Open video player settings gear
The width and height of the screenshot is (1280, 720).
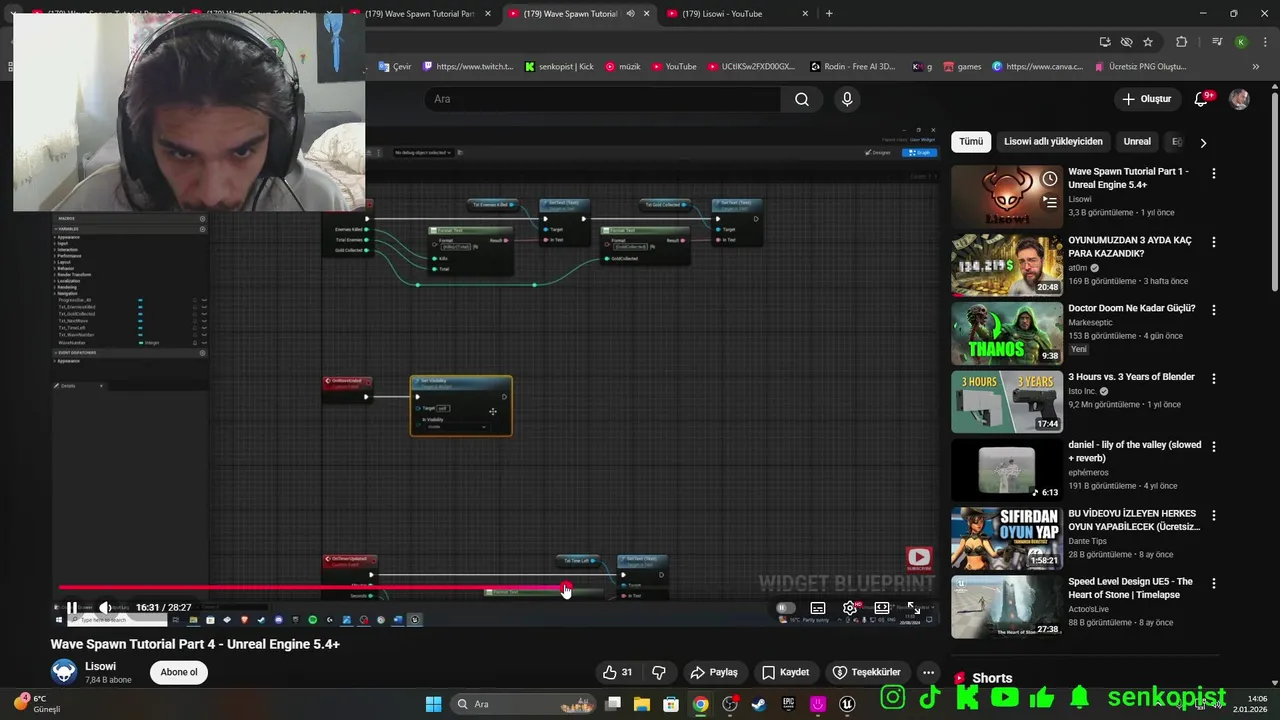(x=850, y=608)
